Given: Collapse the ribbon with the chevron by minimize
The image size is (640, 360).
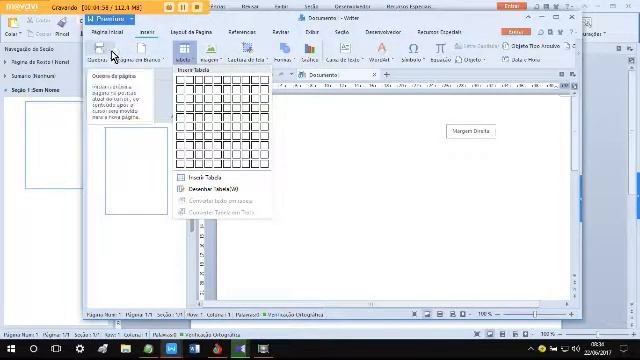Looking at the screenshot, I should pyautogui.click(x=528, y=17).
